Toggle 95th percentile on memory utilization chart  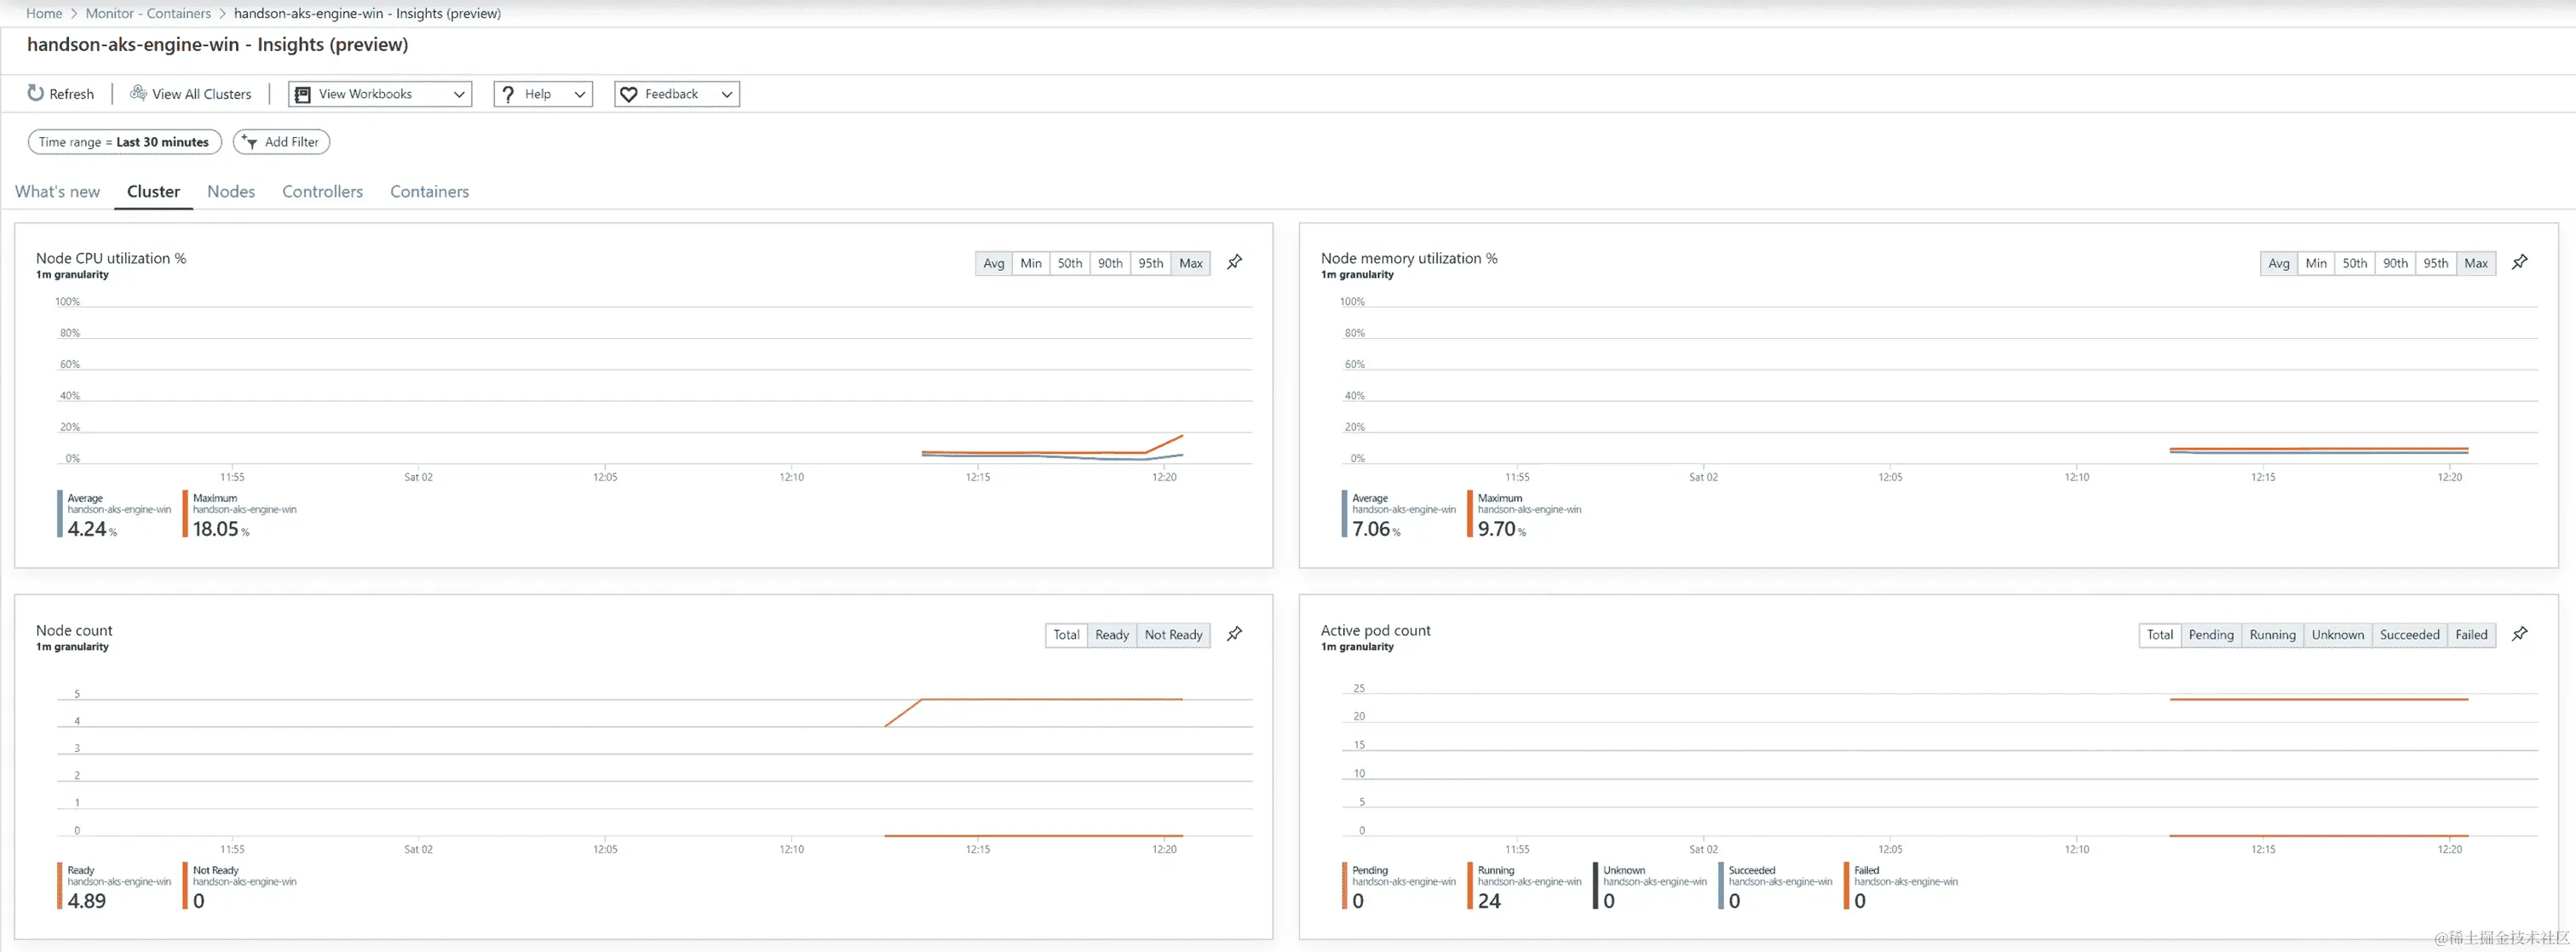click(x=2435, y=263)
